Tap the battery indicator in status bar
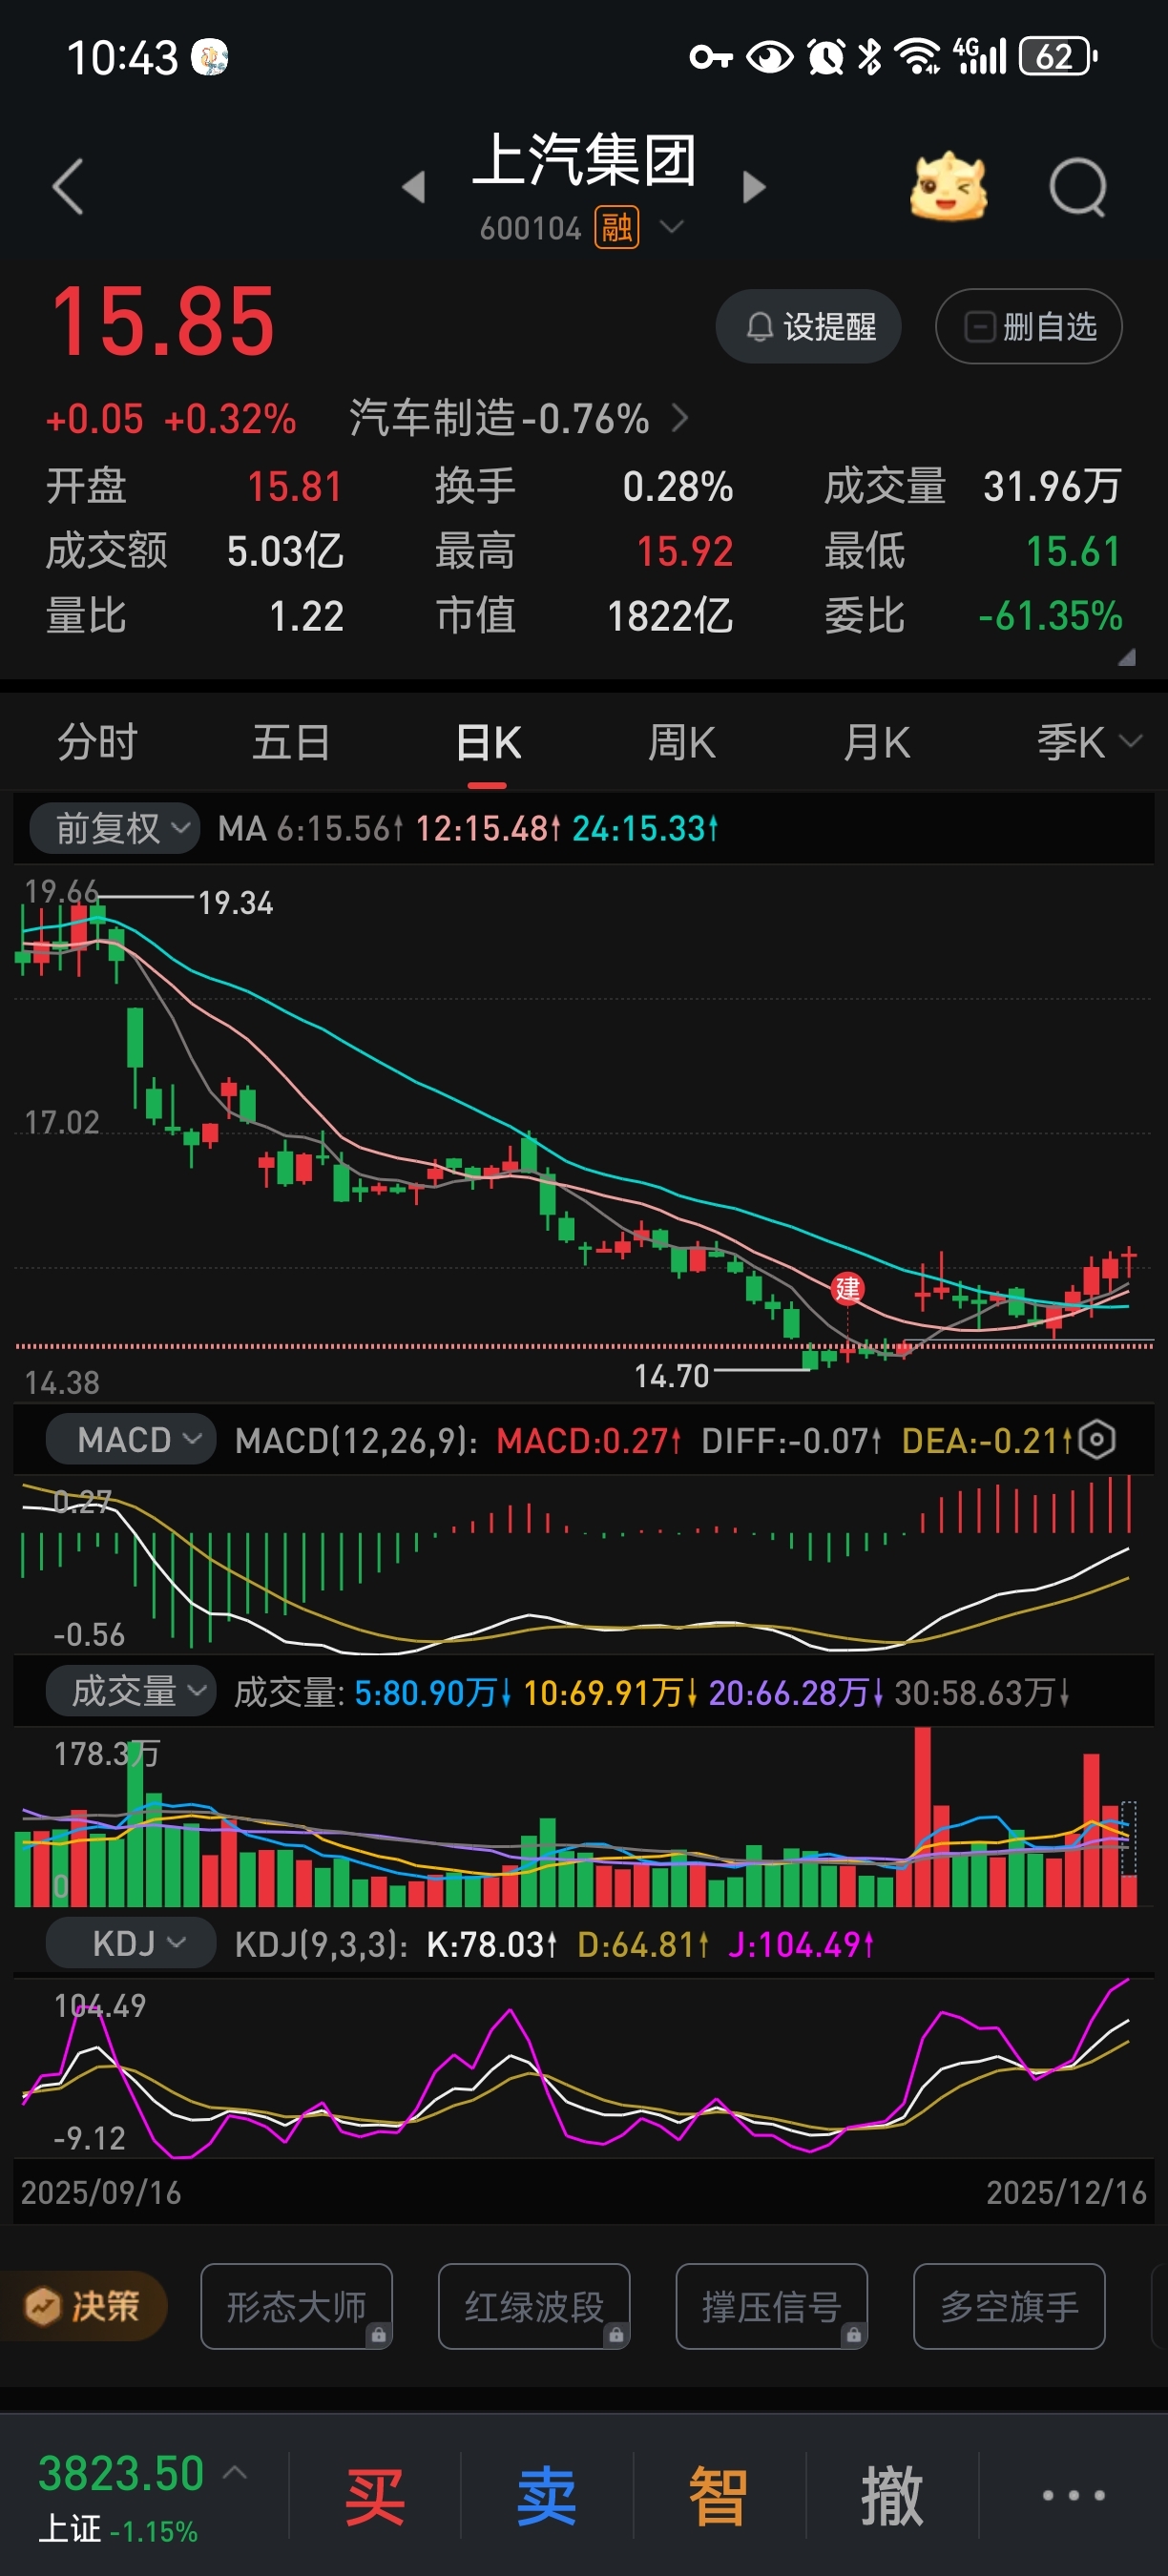Viewport: 1168px width, 2576px height. (x=1057, y=56)
